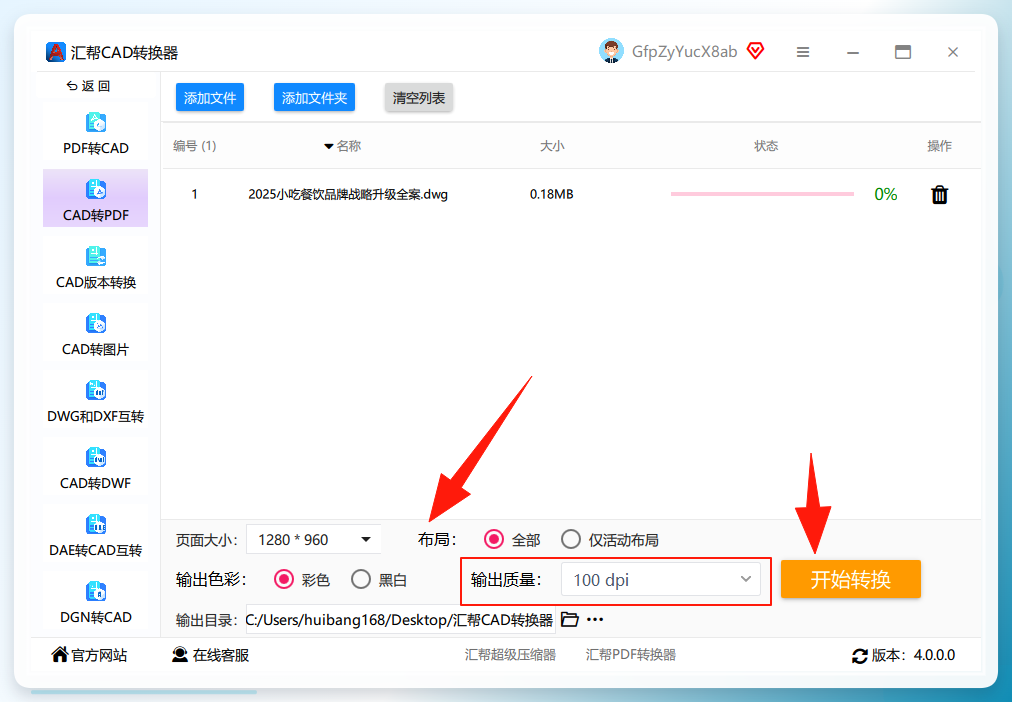Screen dimensions: 1012x702
Task: Click the 输出目录 path input field
Action: click(400, 620)
